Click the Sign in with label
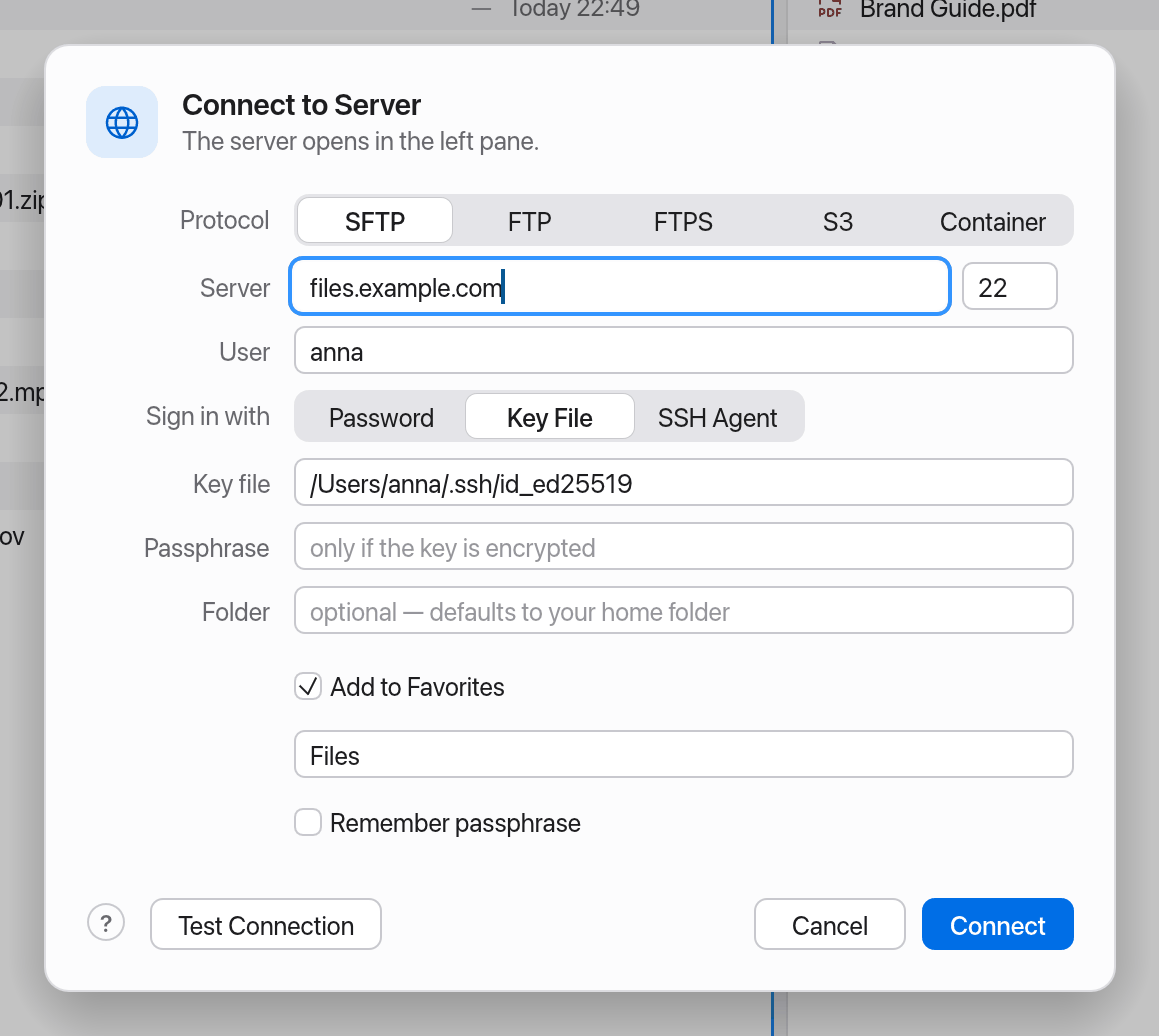 (208, 416)
